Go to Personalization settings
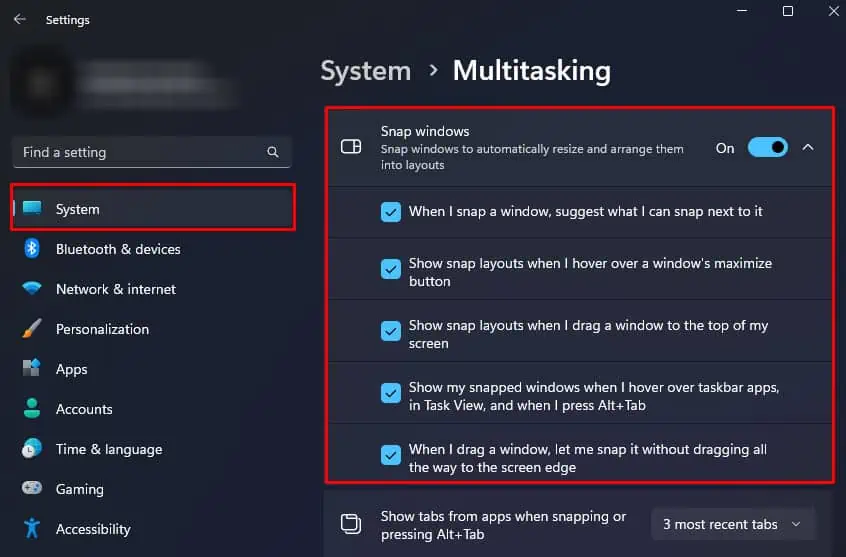This screenshot has height=557, width=846. tap(102, 329)
